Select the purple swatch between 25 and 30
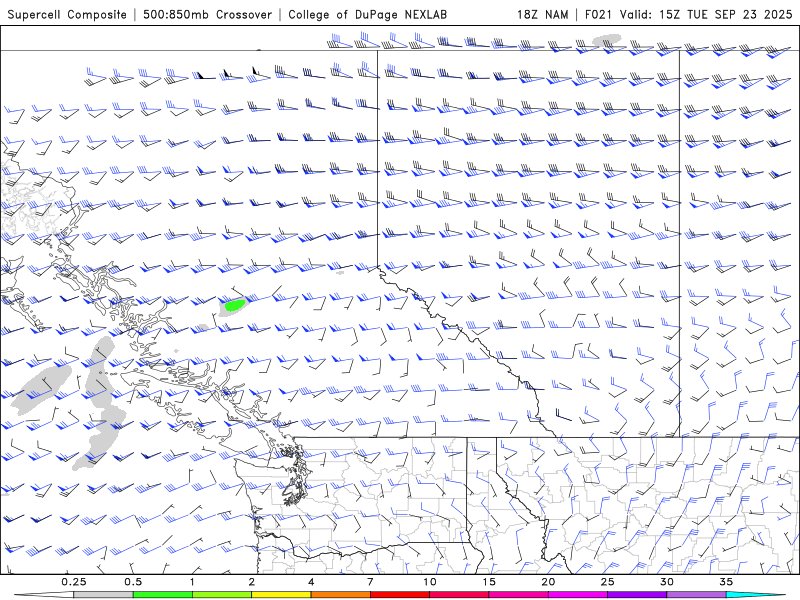 [637, 595]
